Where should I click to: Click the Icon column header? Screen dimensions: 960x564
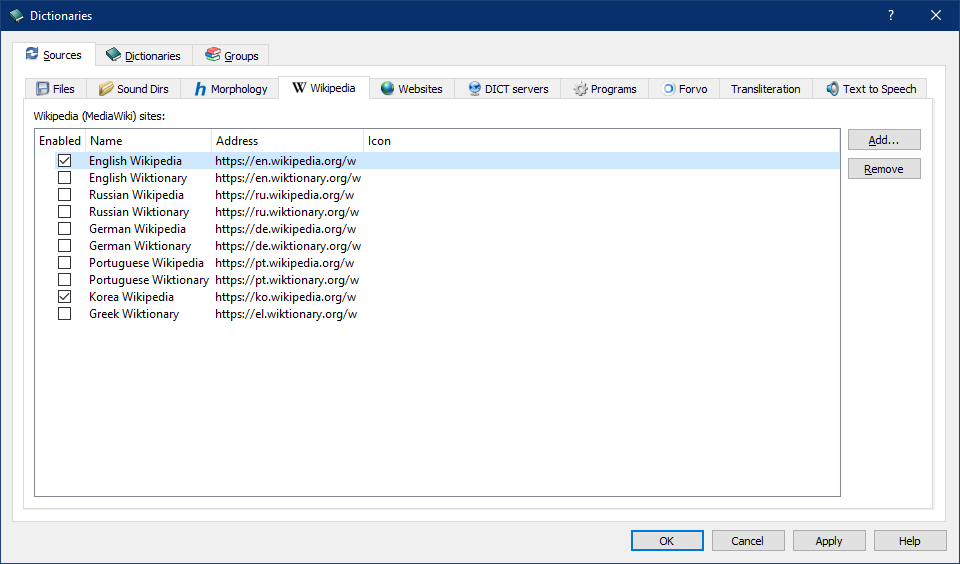click(x=601, y=141)
